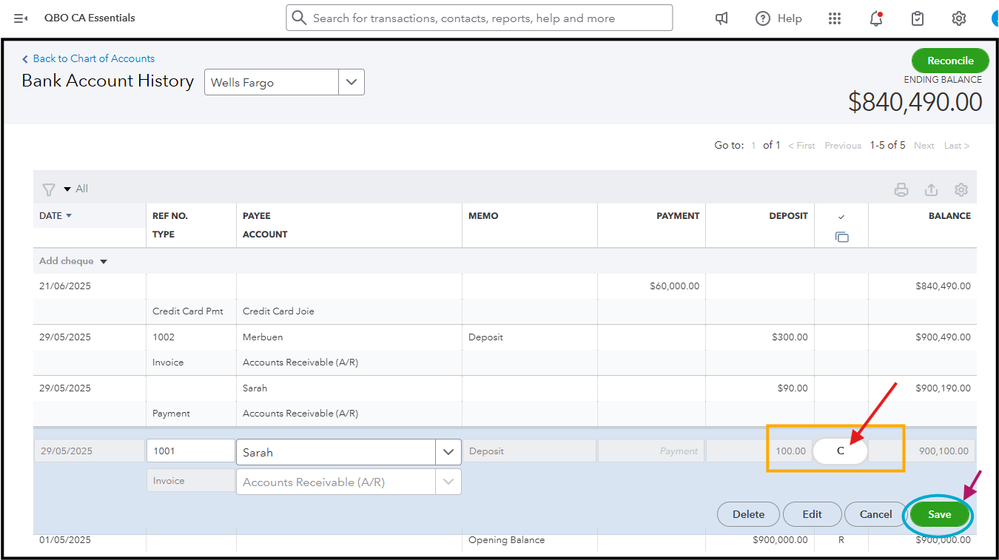Click the export register icon
This screenshot has height=560, width=999.
[x=931, y=190]
